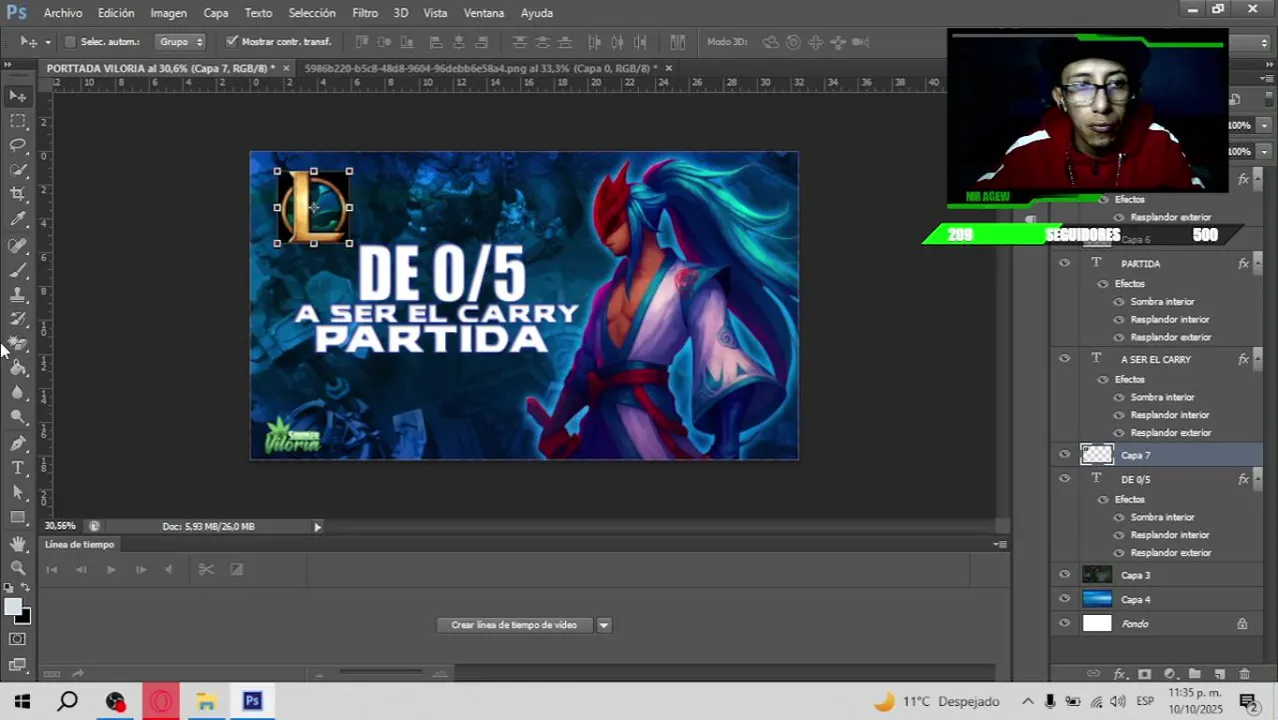Hide the Capa 3 layer

(x=1064, y=575)
